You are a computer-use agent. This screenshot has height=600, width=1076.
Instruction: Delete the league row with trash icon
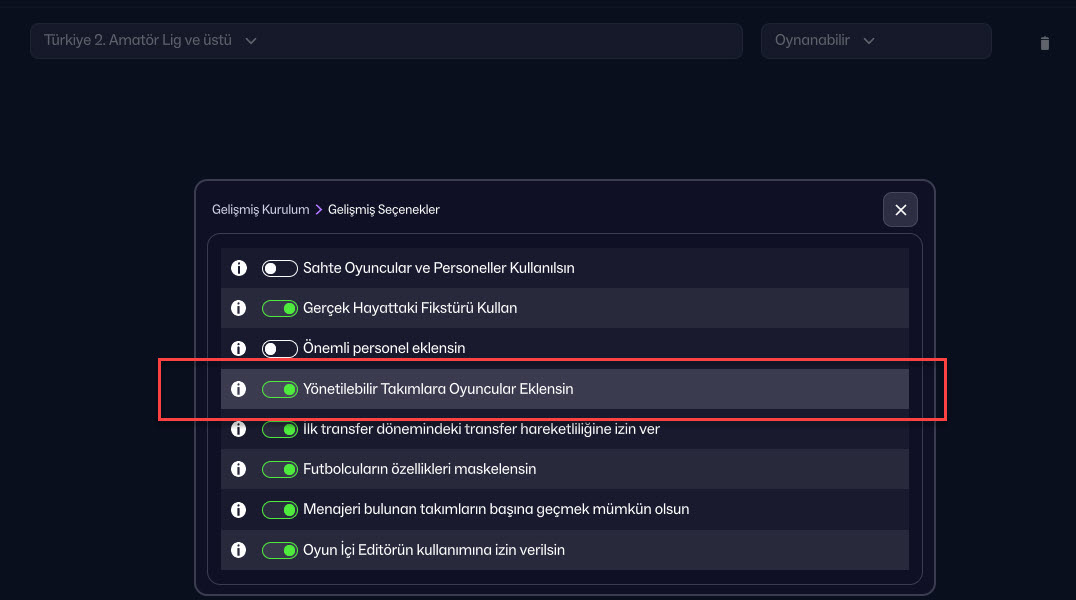(x=1044, y=43)
